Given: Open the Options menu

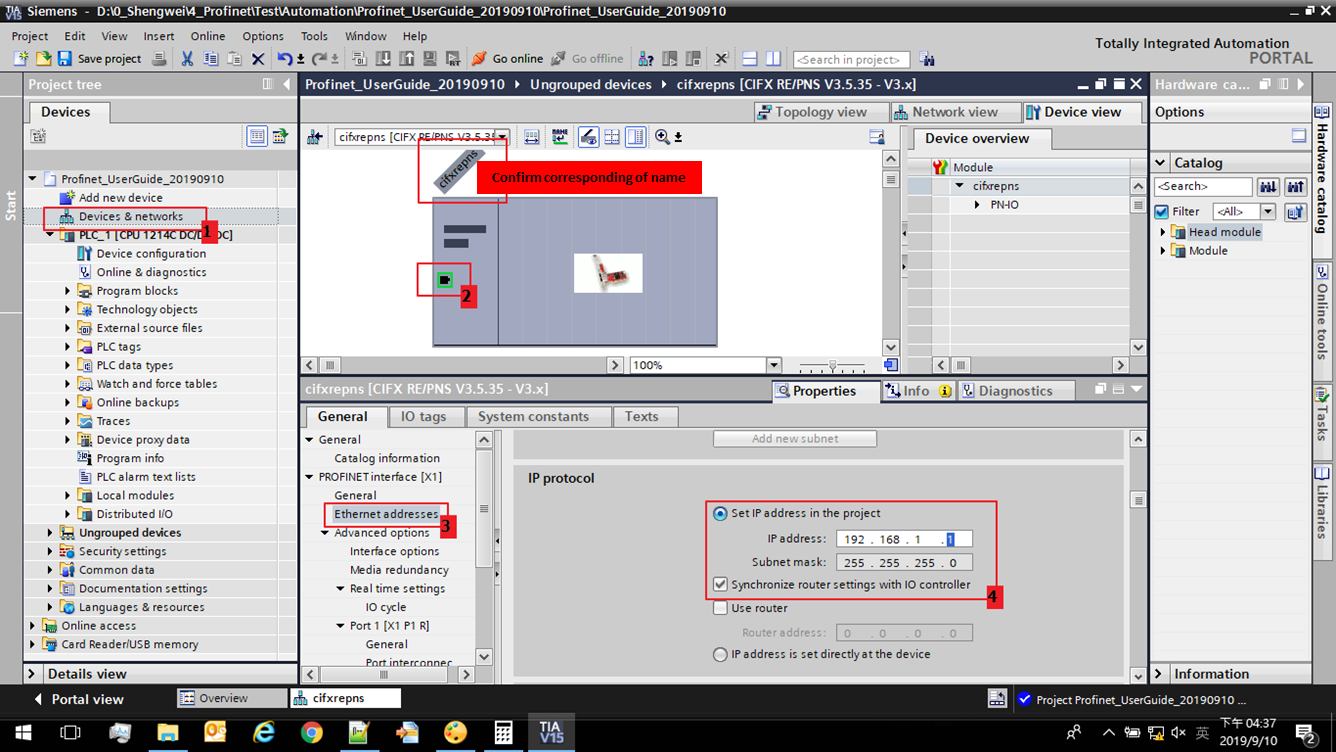Looking at the screenshot, I should [x=263, y=36].
